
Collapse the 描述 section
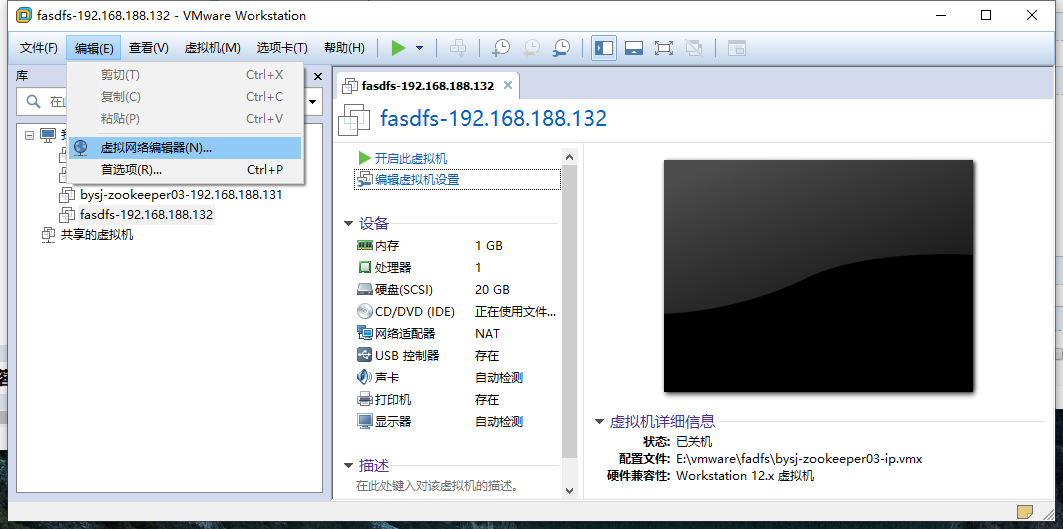pyautogui.click(x=348, y=465)
